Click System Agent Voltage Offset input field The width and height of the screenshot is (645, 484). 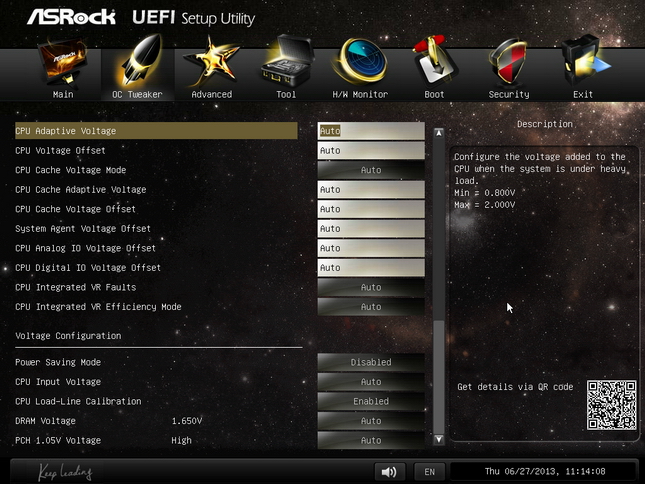point(371,229)
